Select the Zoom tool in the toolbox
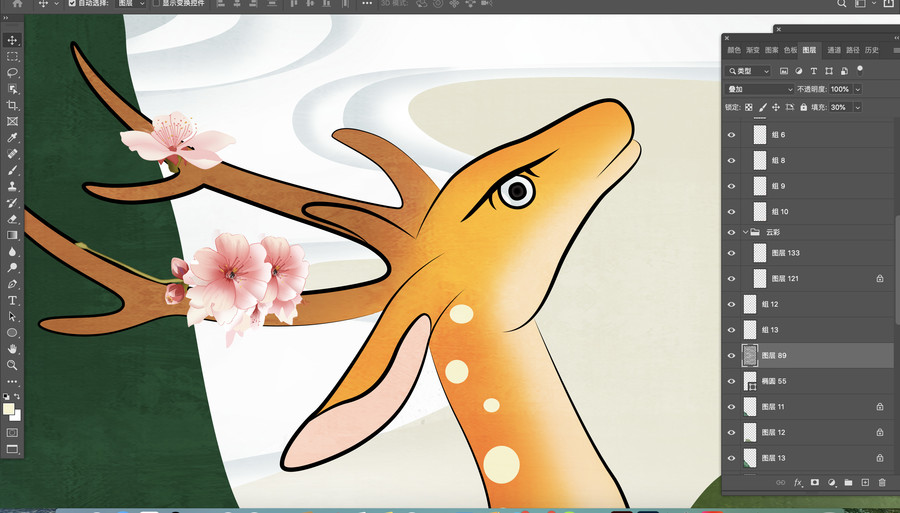 12,364
